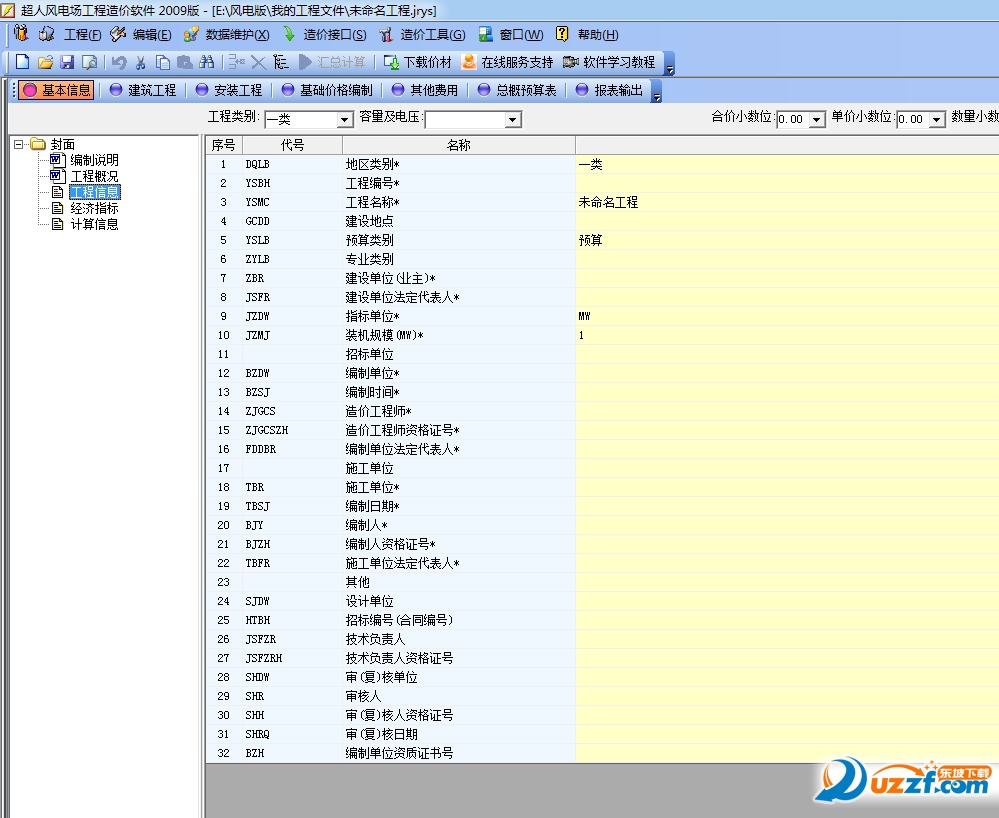Open 工程类别 dropdown
Screen dimensions: 999x818
345,120
